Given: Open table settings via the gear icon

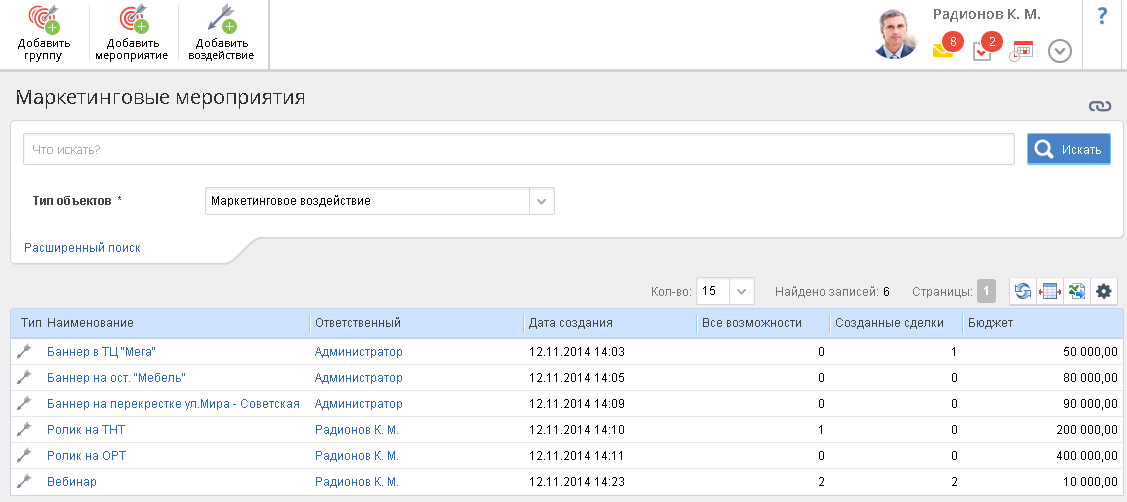Looking at the screenshot, I should [1104, 291].
